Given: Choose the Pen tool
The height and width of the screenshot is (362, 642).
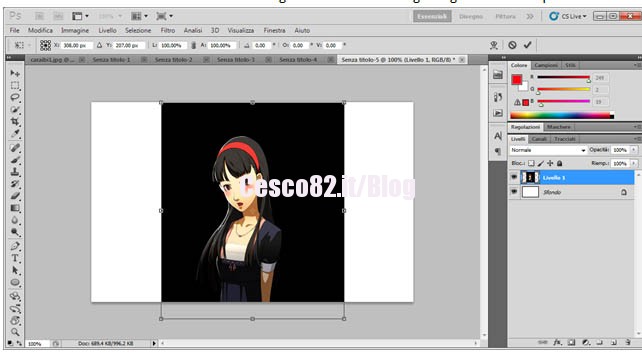Looking at the screenshot, I should coord(15,246).
